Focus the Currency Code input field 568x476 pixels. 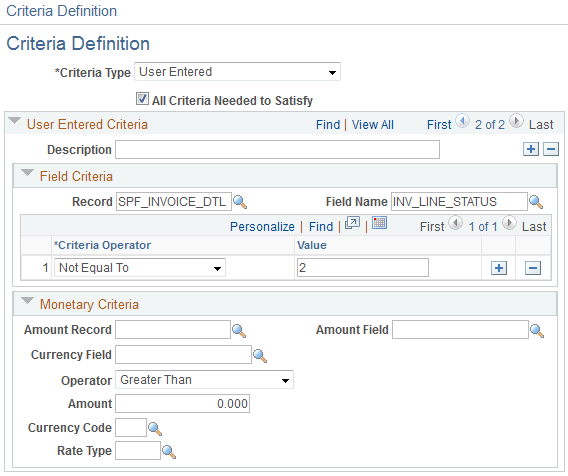(x=131, y=427)
